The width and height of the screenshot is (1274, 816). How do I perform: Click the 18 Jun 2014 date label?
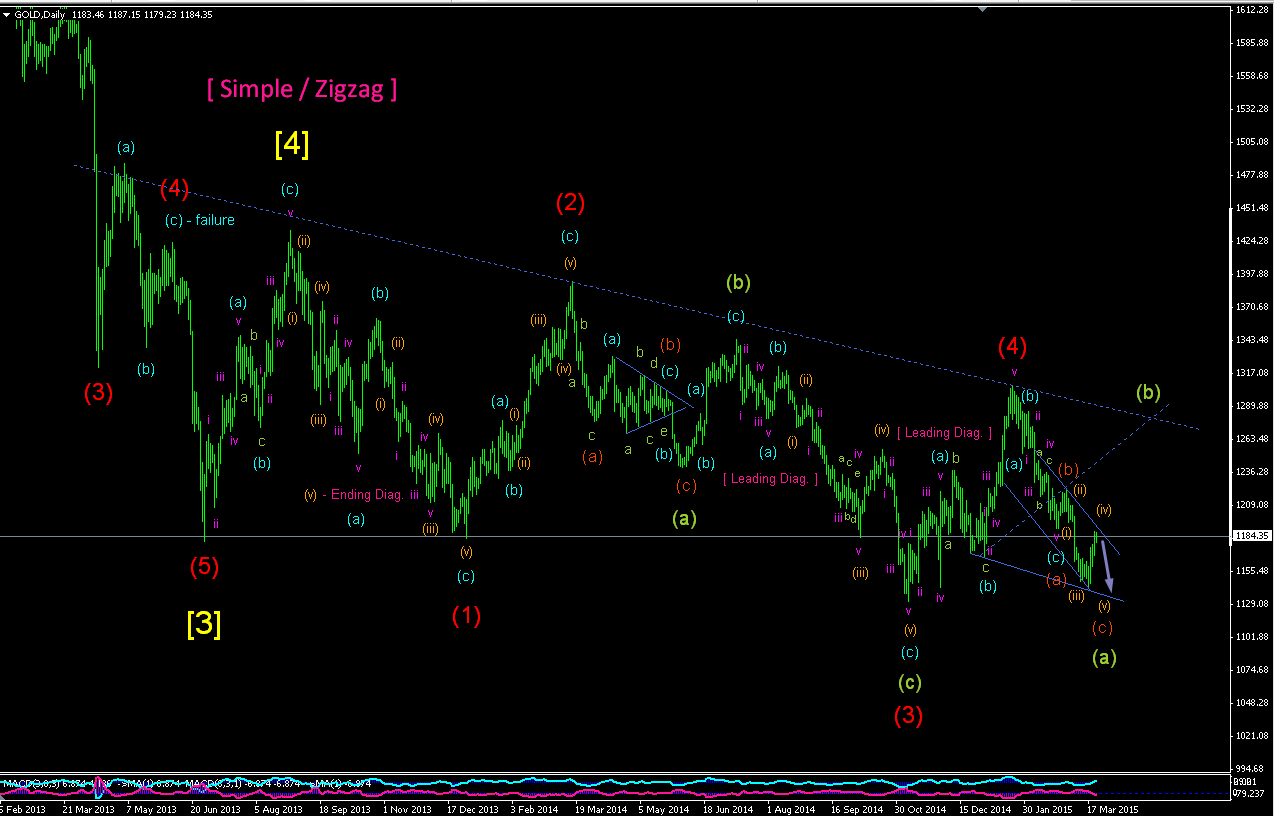click(728, 808)
